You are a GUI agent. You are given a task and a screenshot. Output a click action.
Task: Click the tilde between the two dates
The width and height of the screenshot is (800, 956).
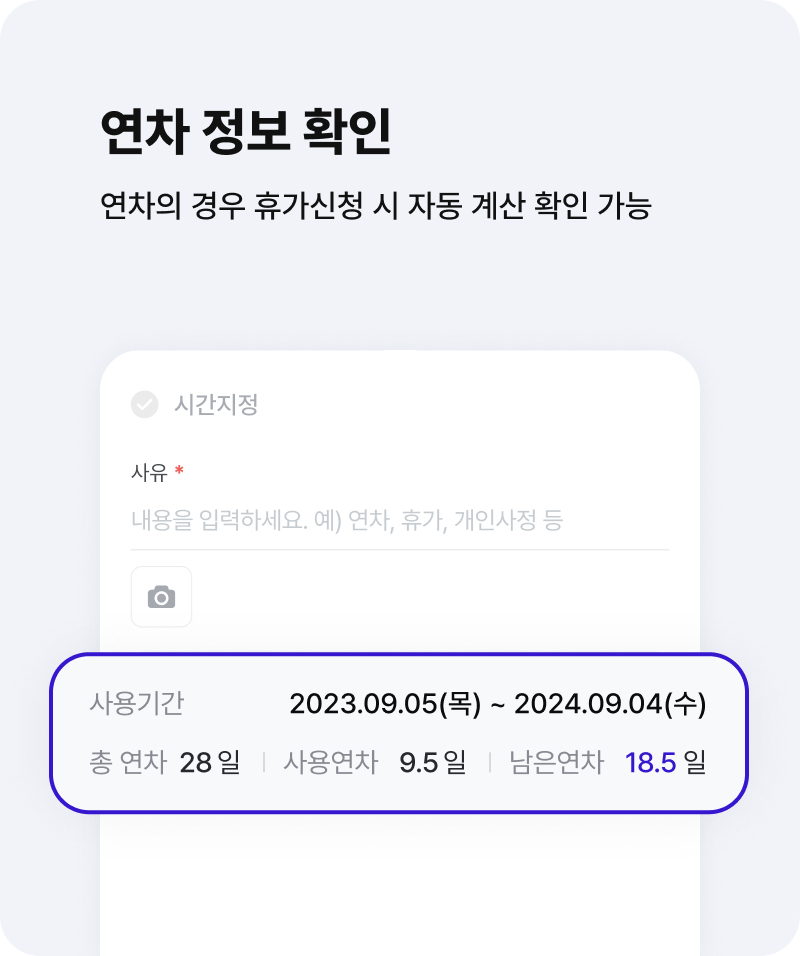pyautogui.click(x=498, y=705)
